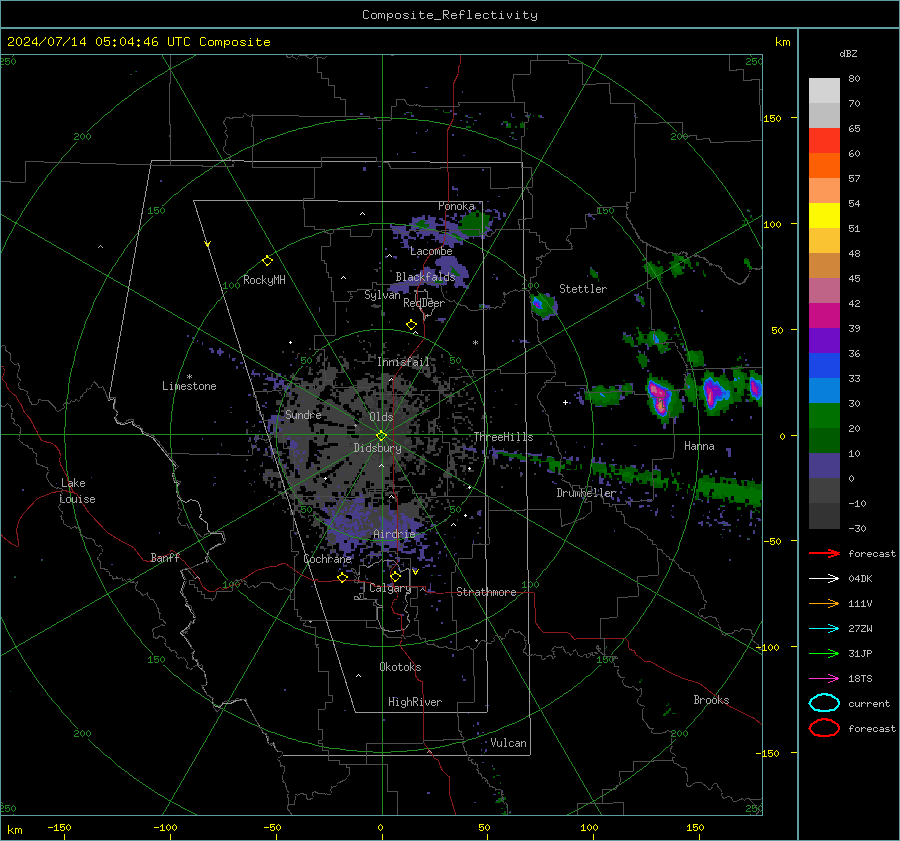This screenshot has width=900, height=841.
Task: Click the storm cell beside Stettler
Action: point(542,306)
